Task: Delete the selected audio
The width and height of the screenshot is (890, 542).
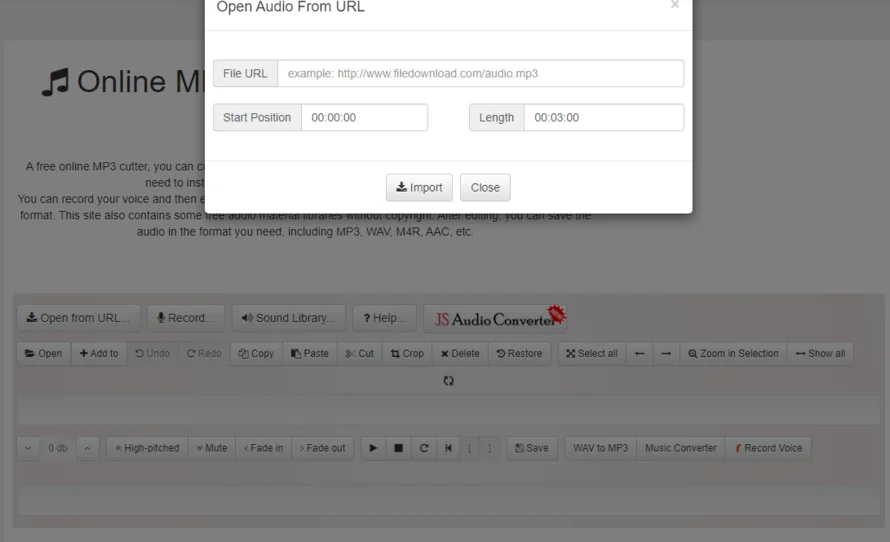Action: [x=460, y=354]
